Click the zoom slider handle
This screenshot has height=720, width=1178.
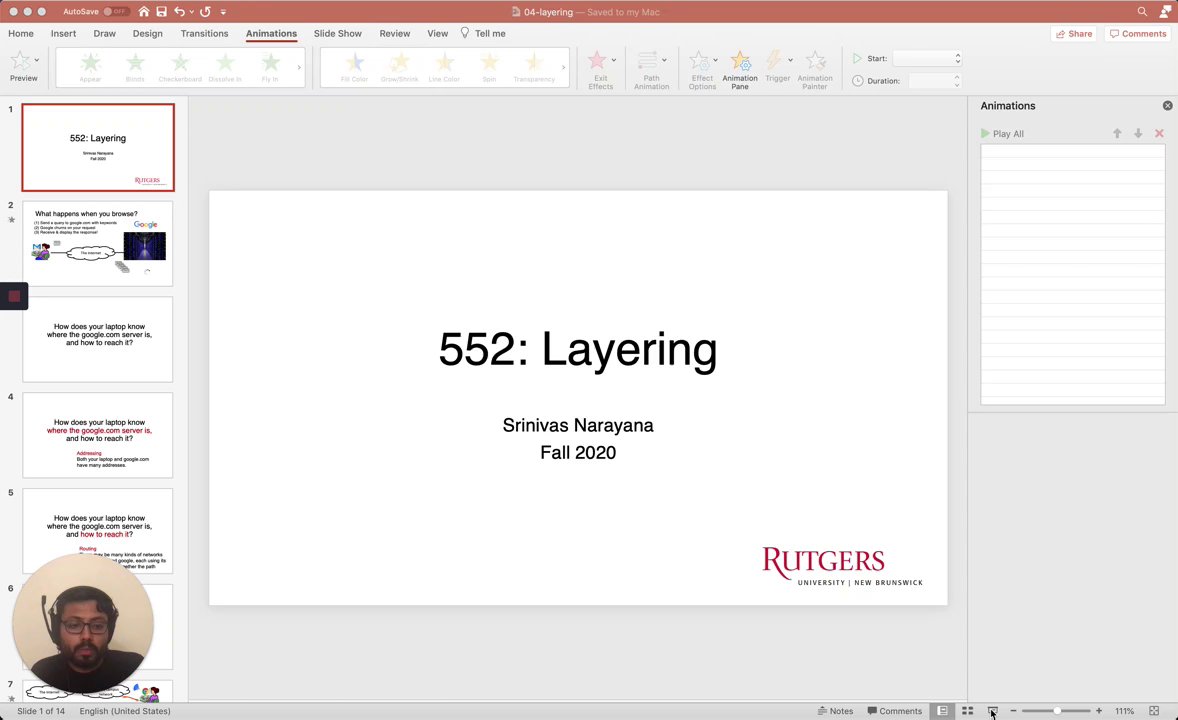[x=1057, y=711]
